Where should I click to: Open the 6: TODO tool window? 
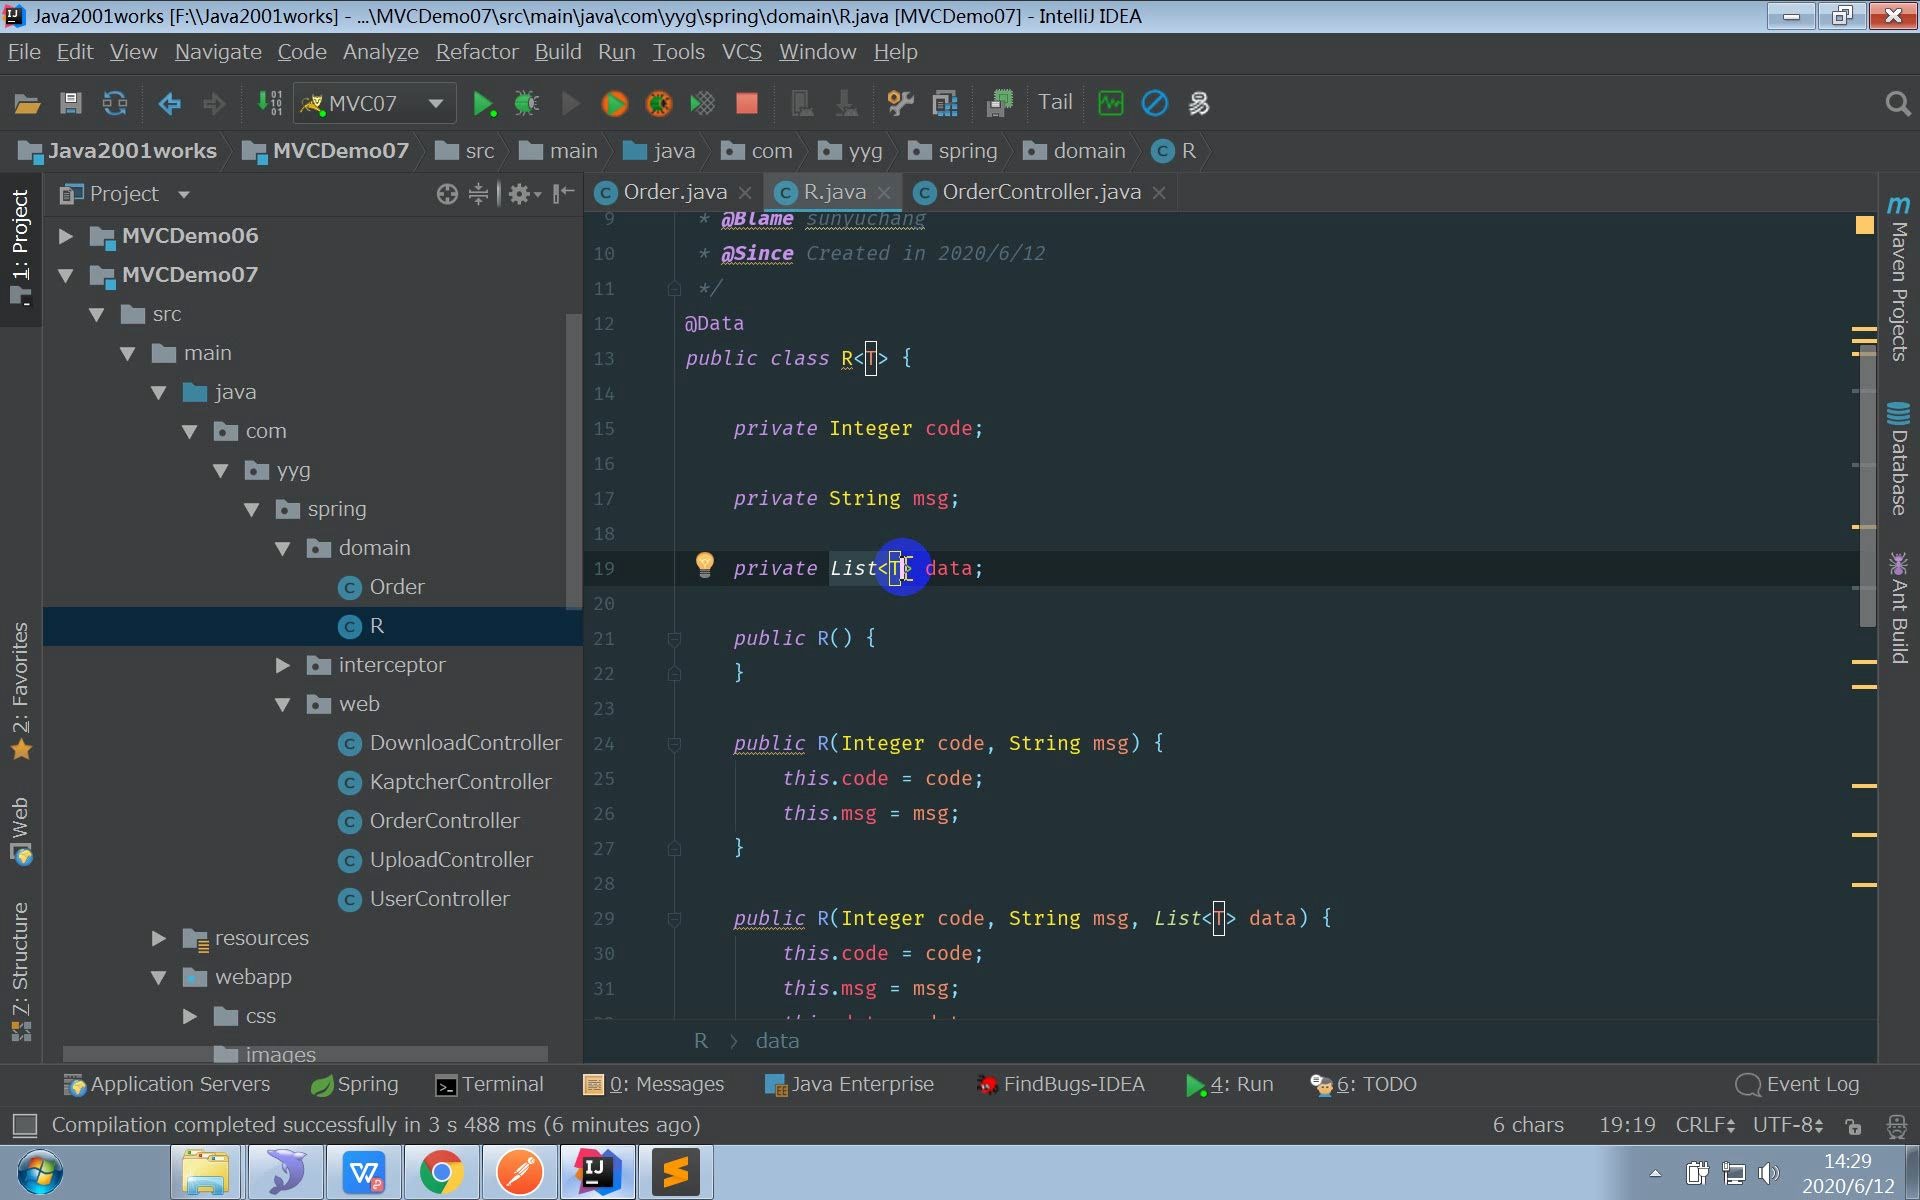coord(1364,1084)
